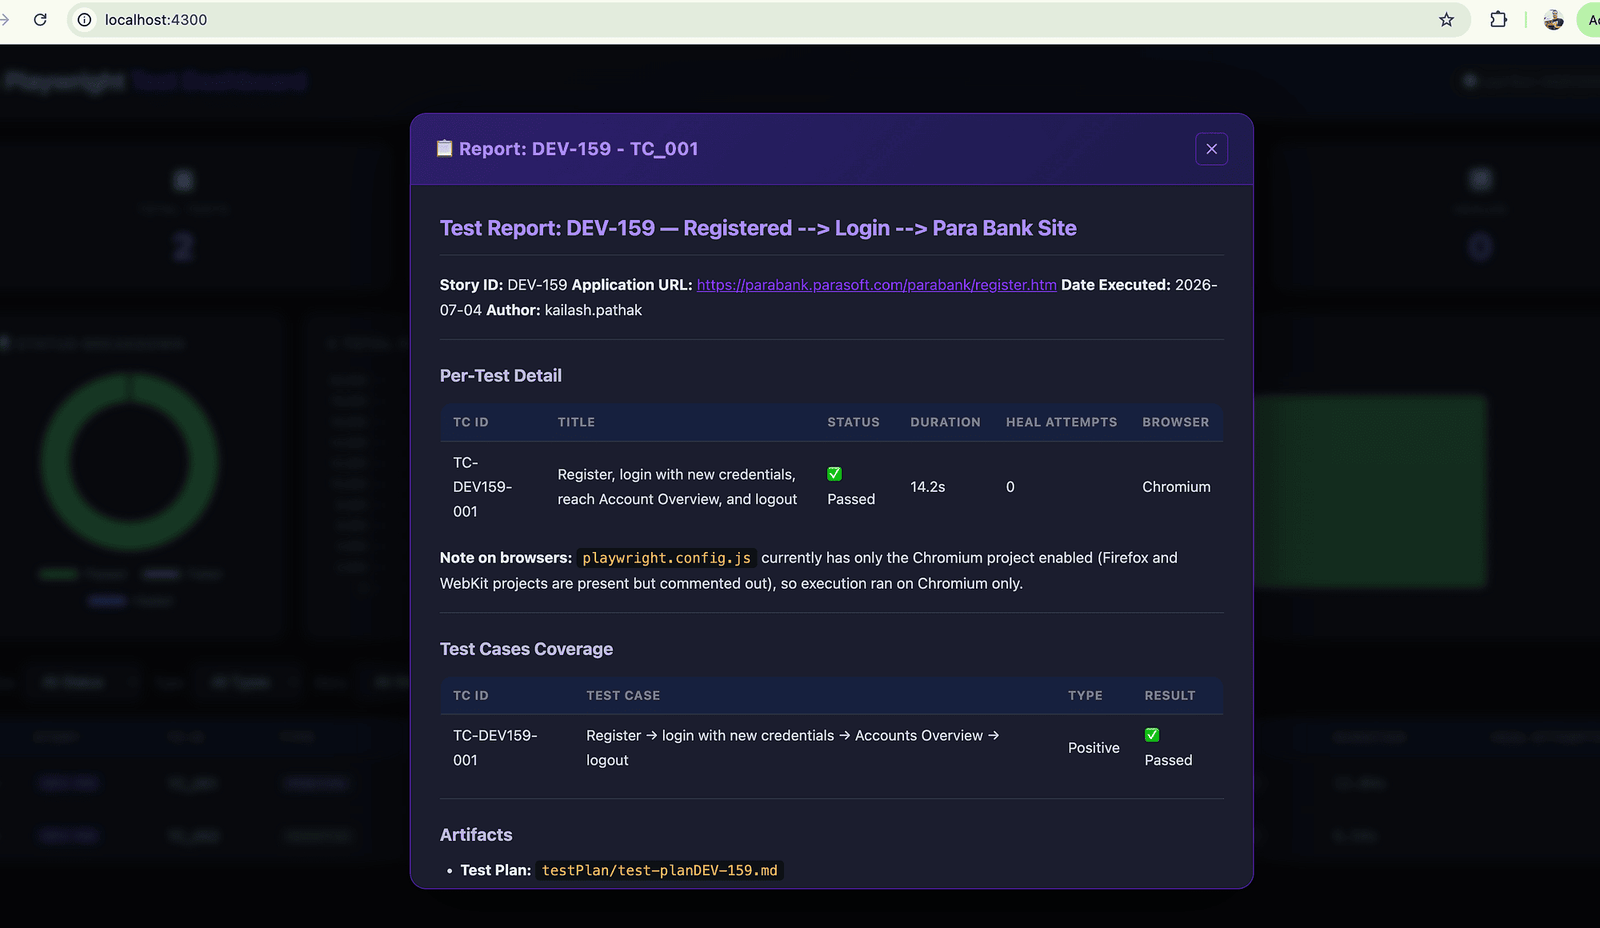
Task: Click the green Passed checkmark in Per-Test Detail
Action: click(x=834, y=474)
